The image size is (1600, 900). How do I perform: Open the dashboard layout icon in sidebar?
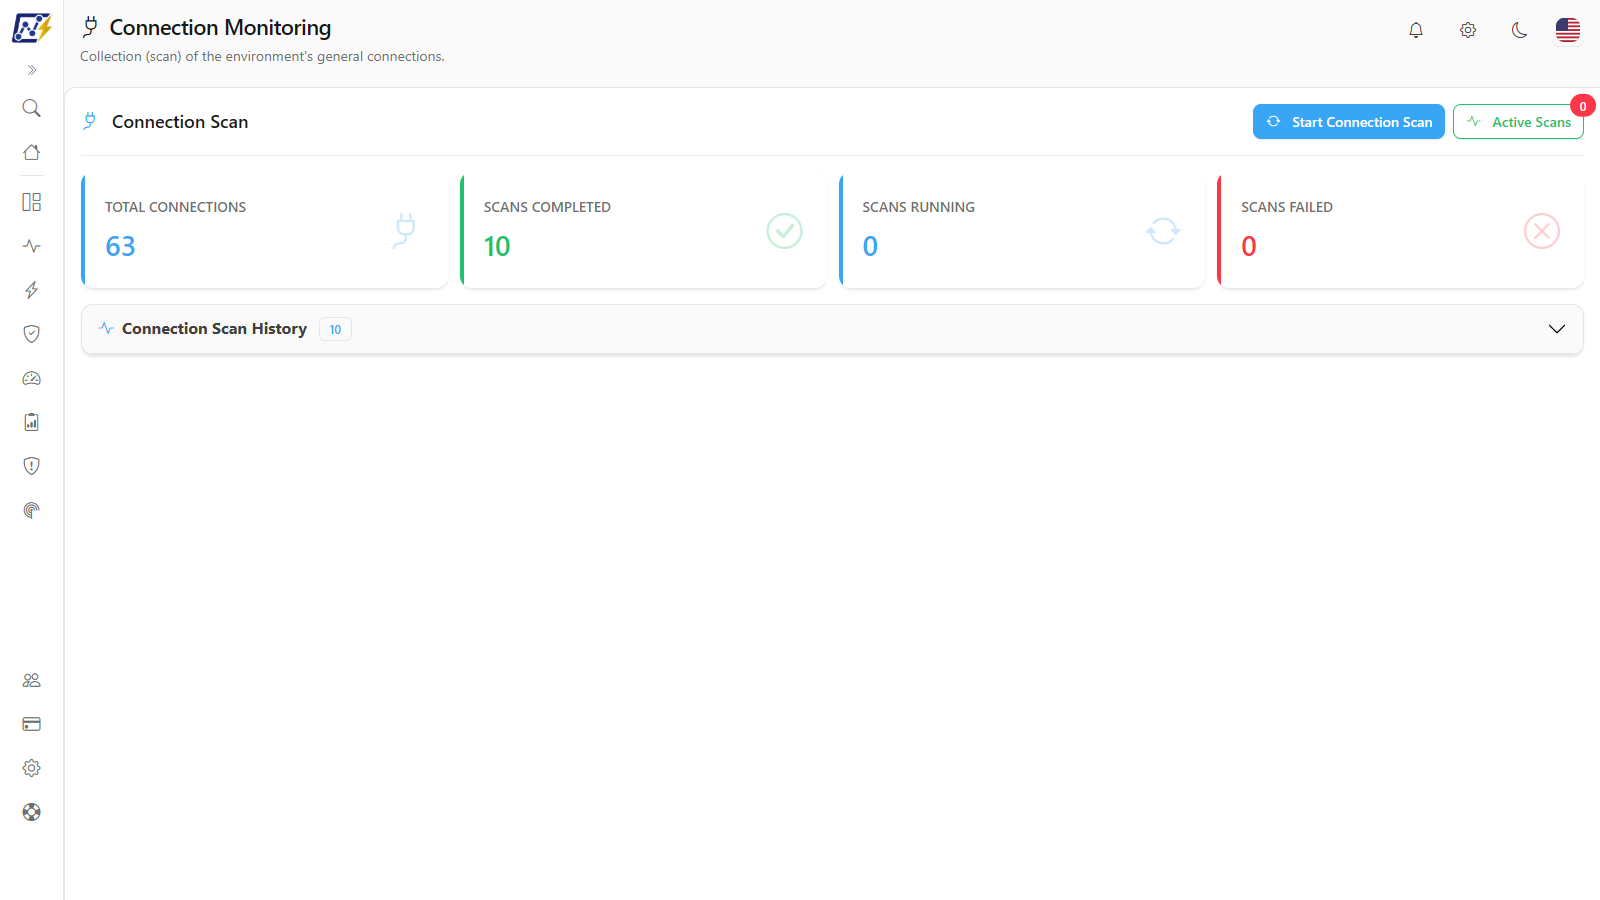pos(32,202)
